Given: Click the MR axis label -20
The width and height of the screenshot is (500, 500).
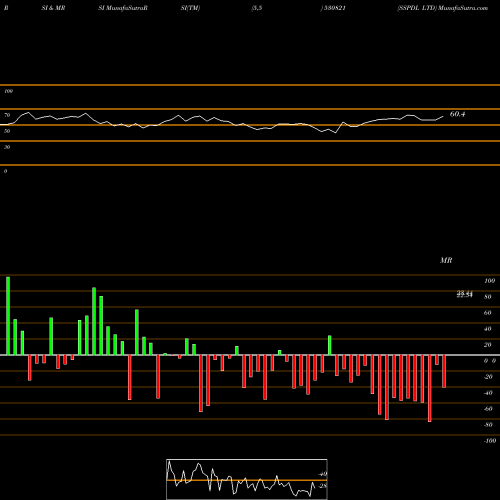Looking at the screenshot, I should click(488, 377).
